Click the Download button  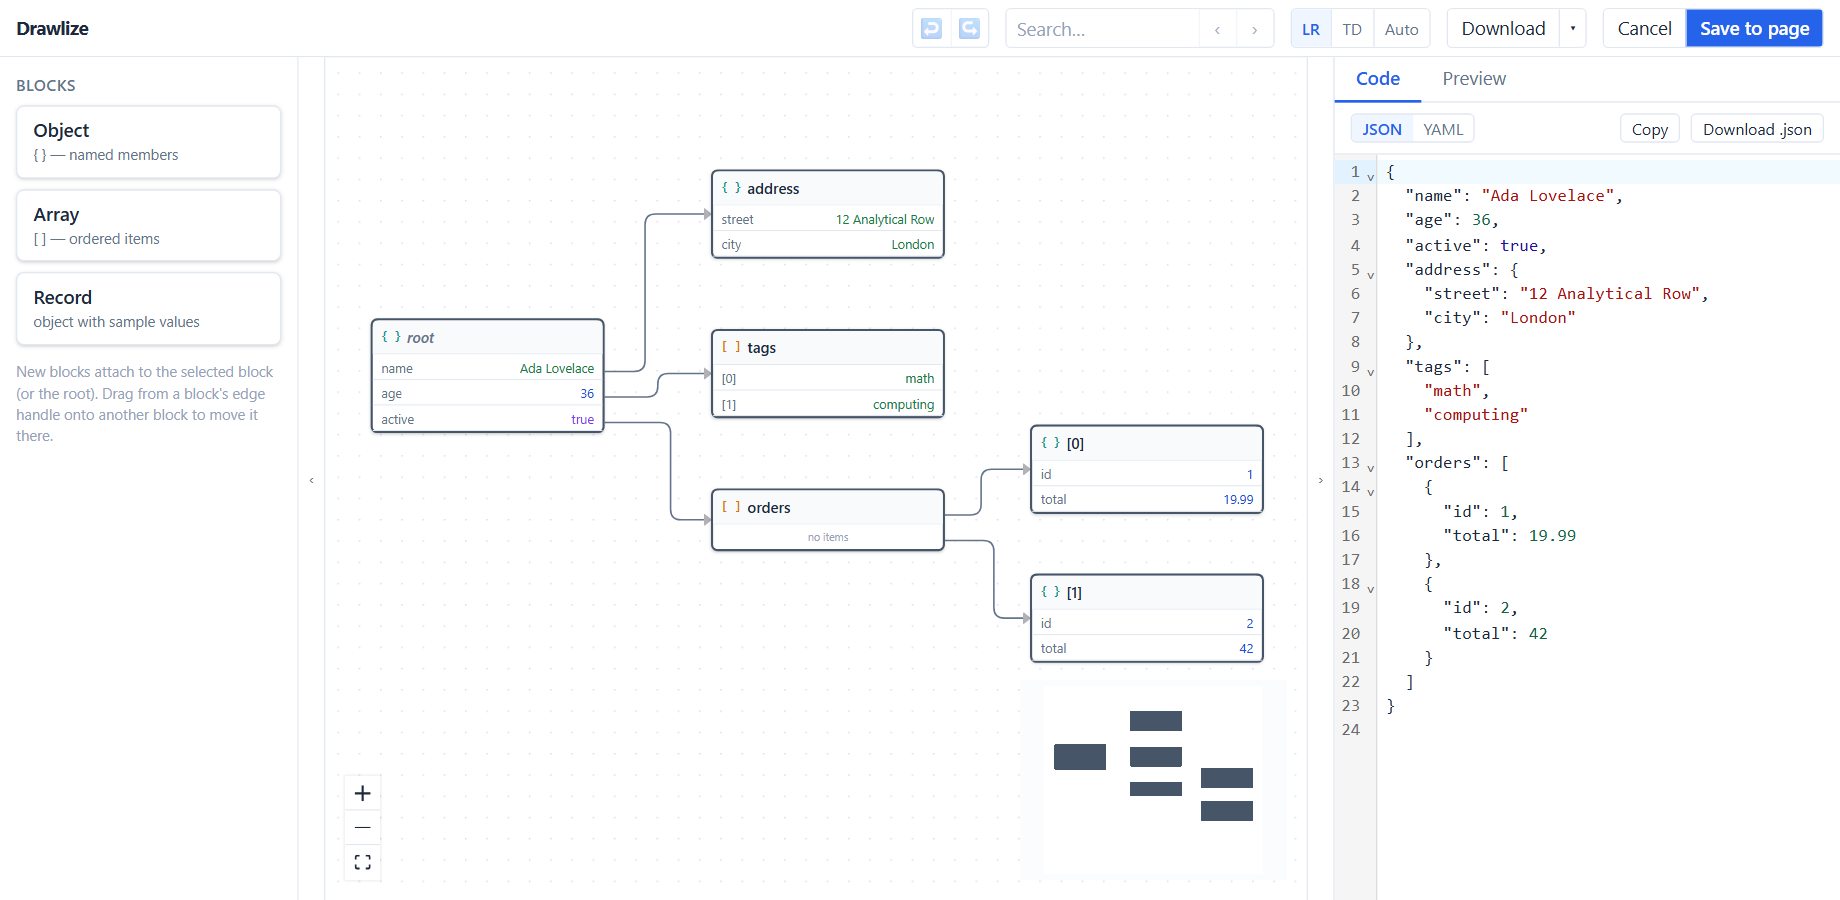(x=1503, y=29)
